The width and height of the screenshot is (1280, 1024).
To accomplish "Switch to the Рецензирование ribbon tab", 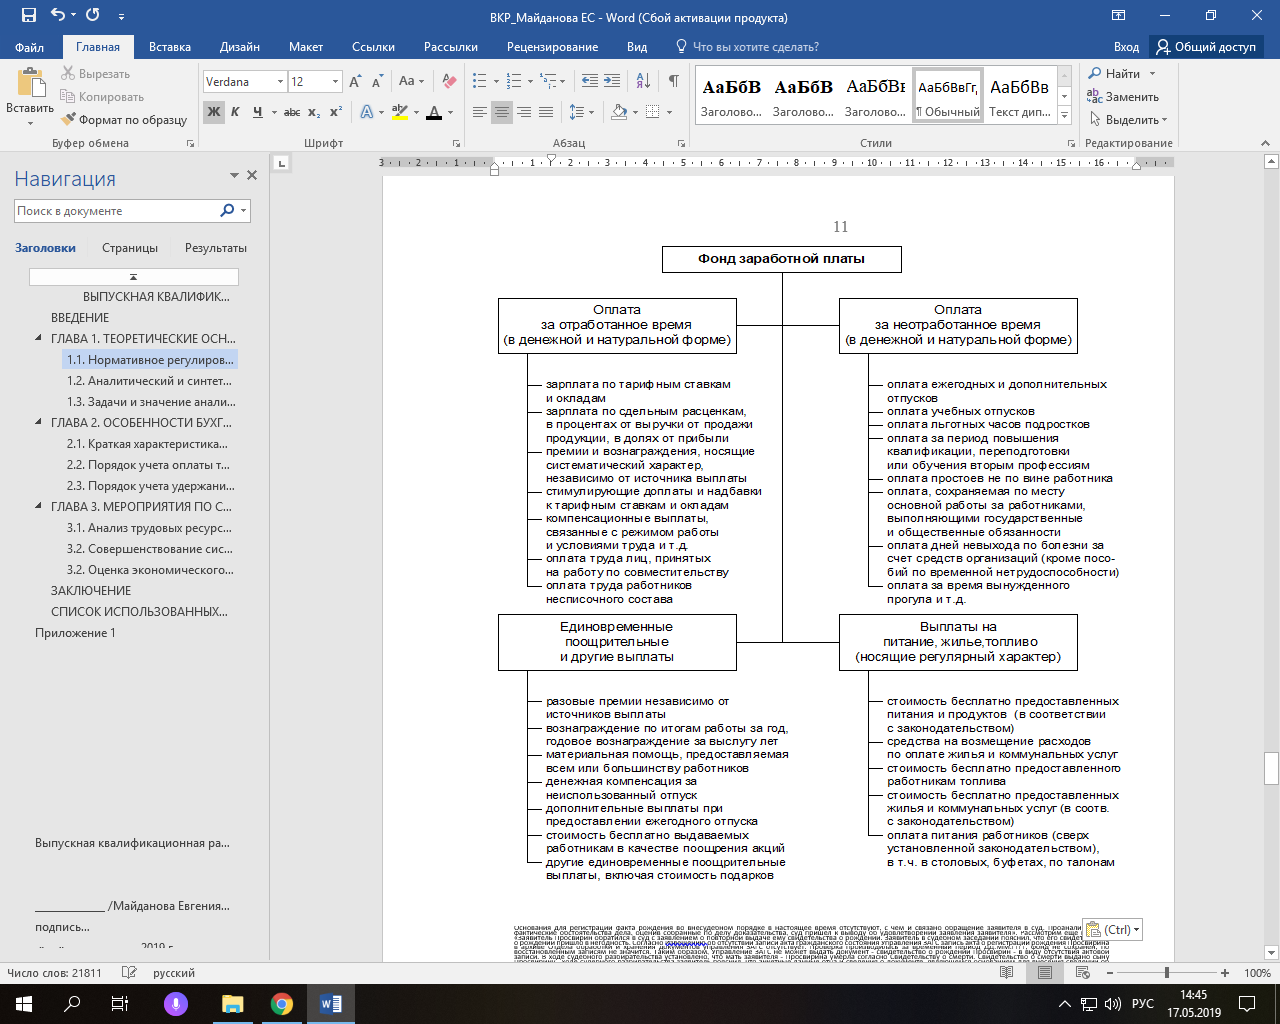I will (x=552, y=47).
